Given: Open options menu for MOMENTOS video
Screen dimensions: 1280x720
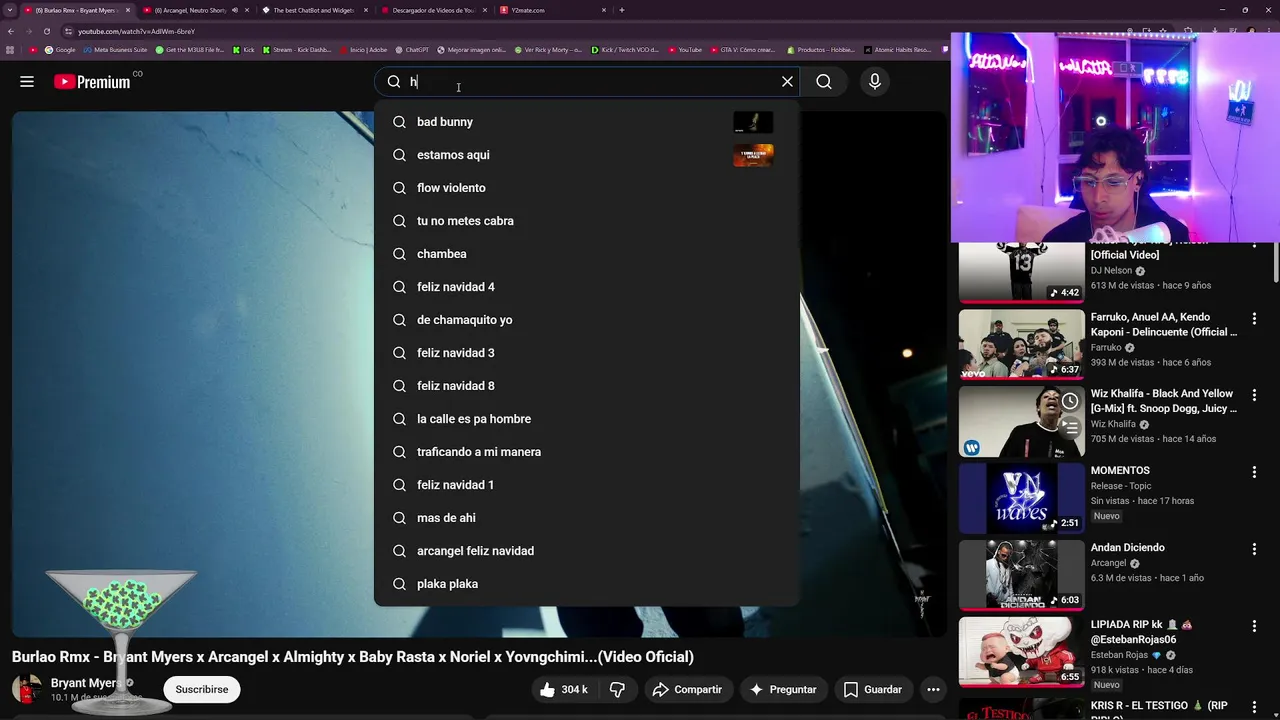Looking at the screenshot, I should (1254, 472).
